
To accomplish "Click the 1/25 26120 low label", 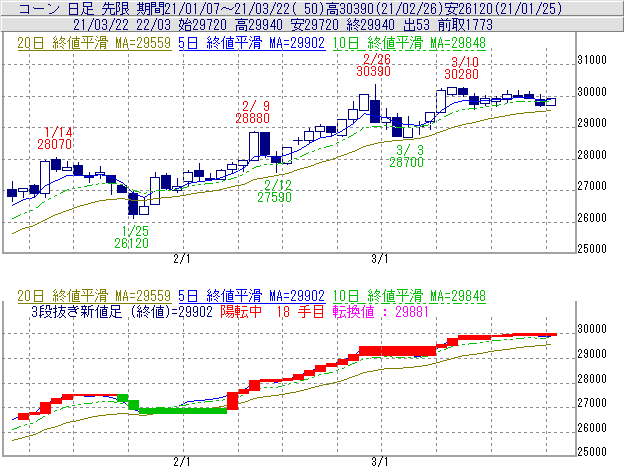I will tap(132, 237).
